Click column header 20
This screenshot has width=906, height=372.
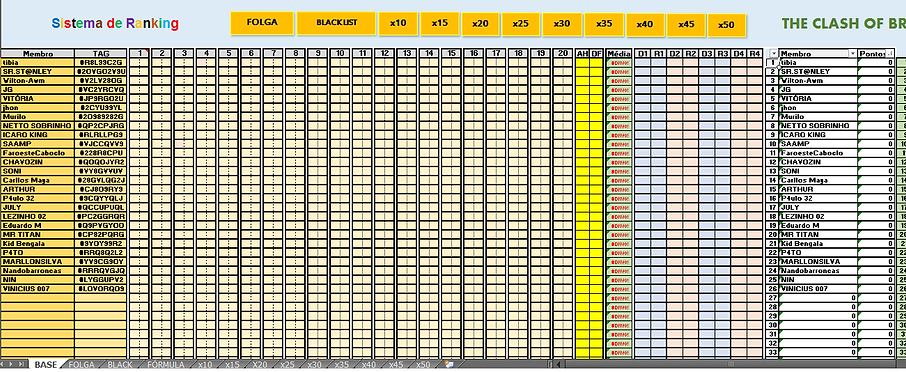coord(563,54)
